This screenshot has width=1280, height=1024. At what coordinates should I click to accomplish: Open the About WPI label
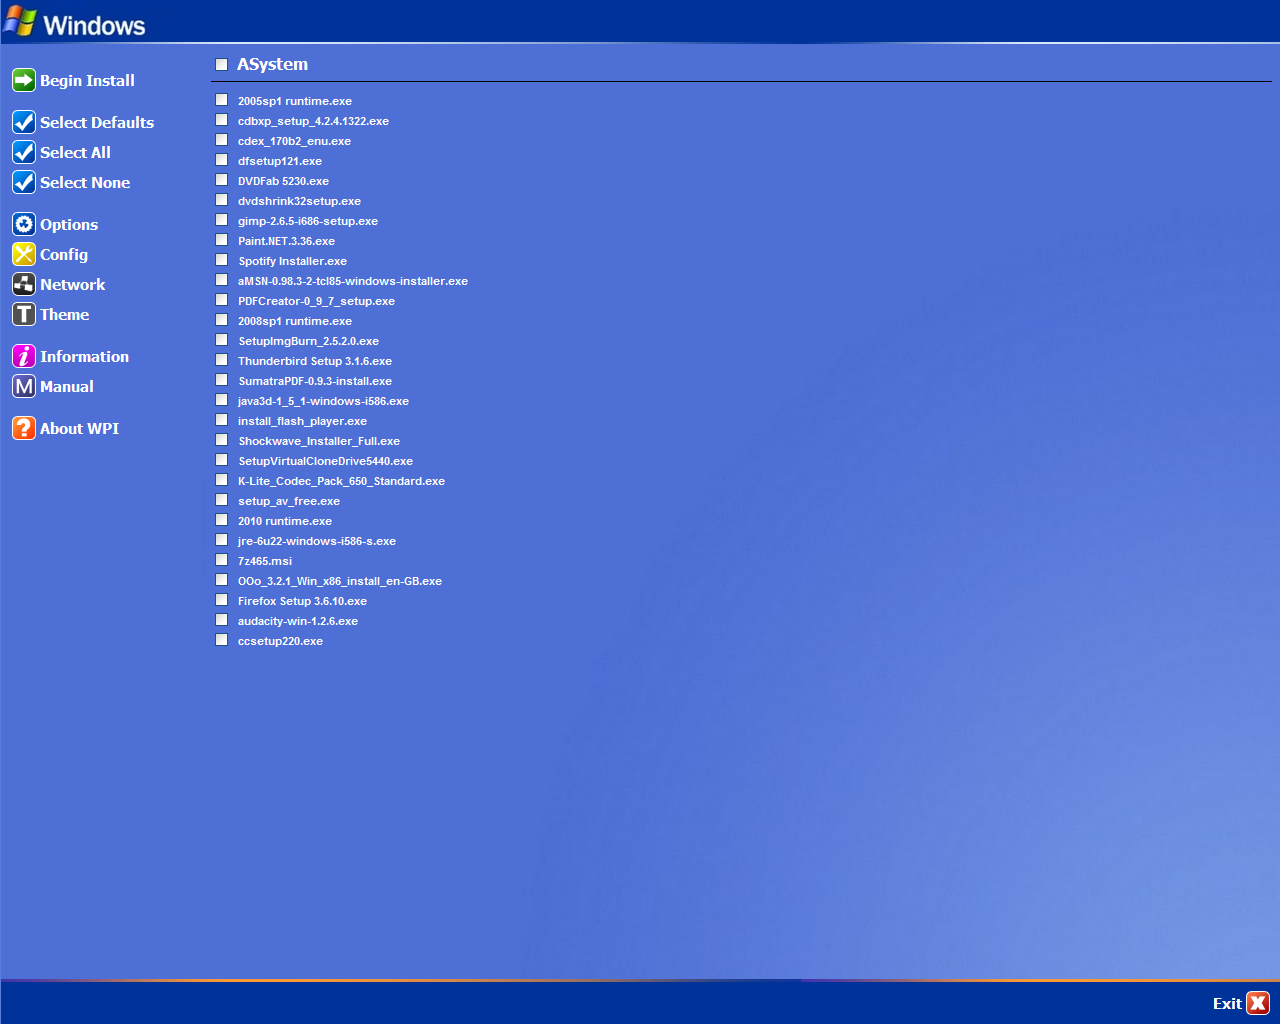79,429
